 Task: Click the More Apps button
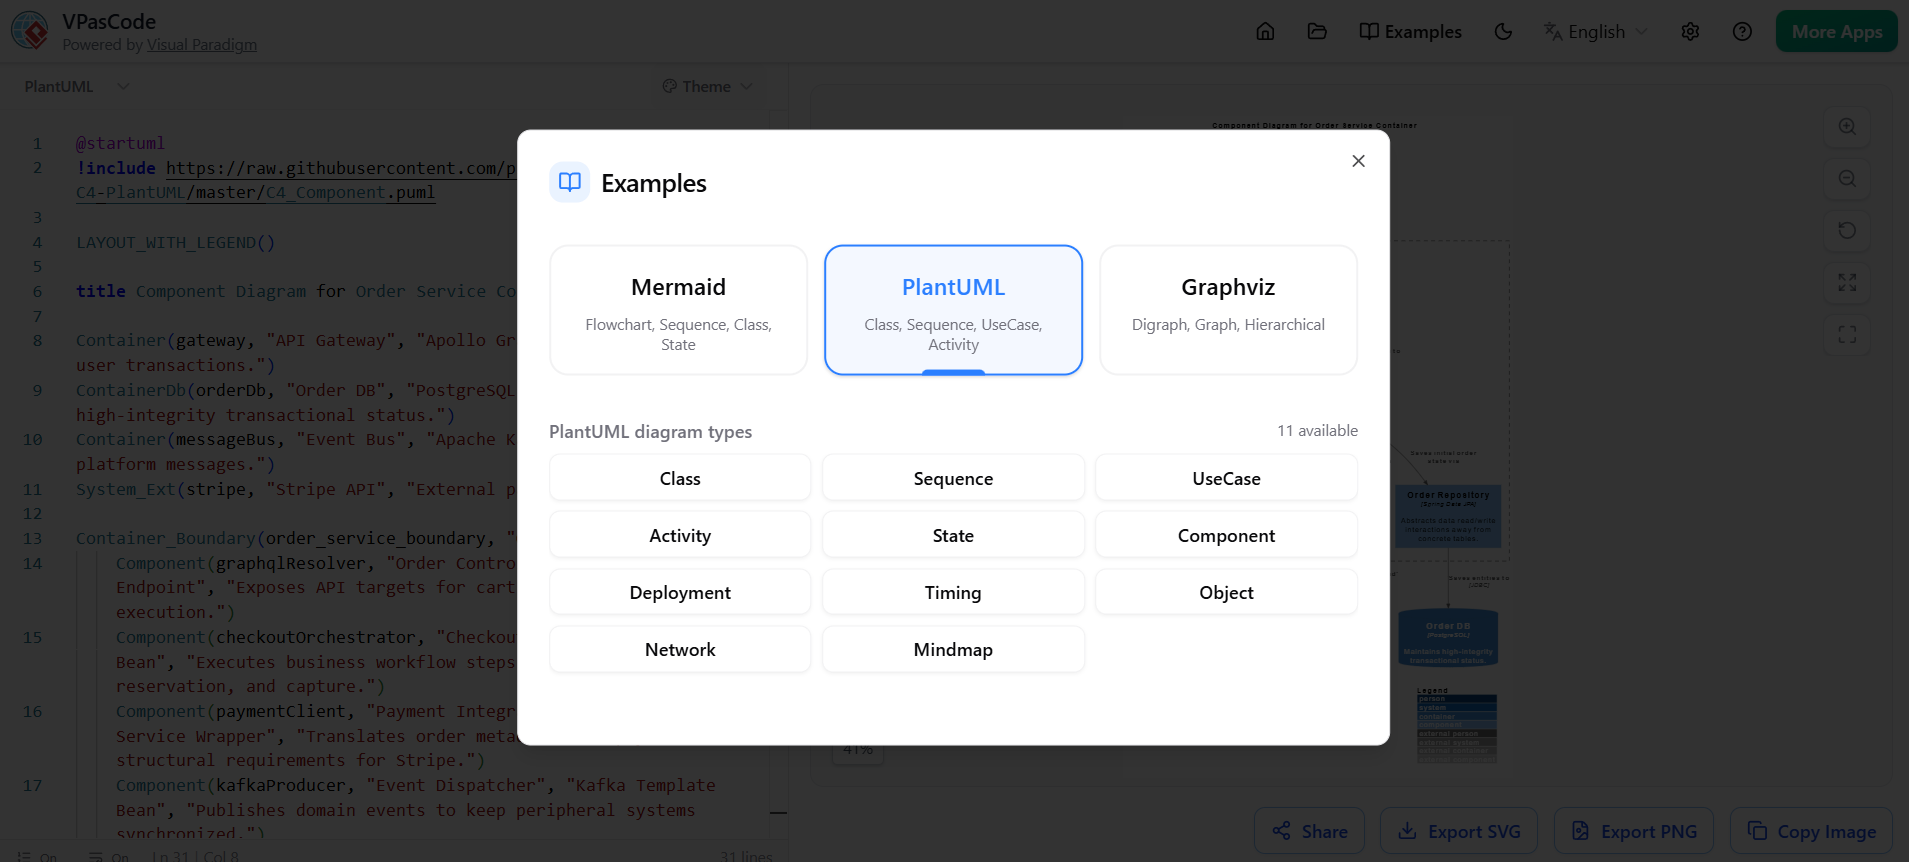click(x=1837, y=31)
